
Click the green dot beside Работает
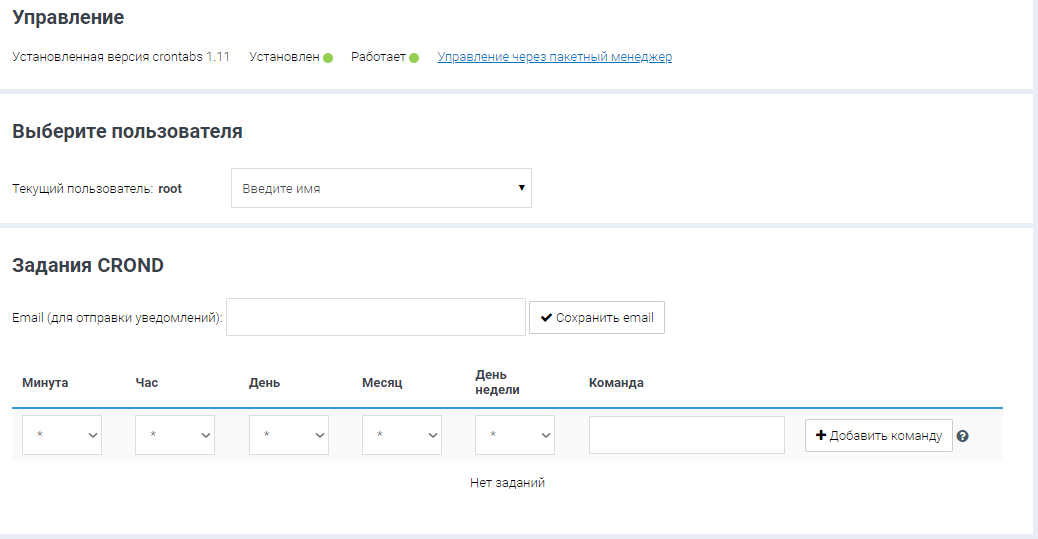click(x=414, y=58)
